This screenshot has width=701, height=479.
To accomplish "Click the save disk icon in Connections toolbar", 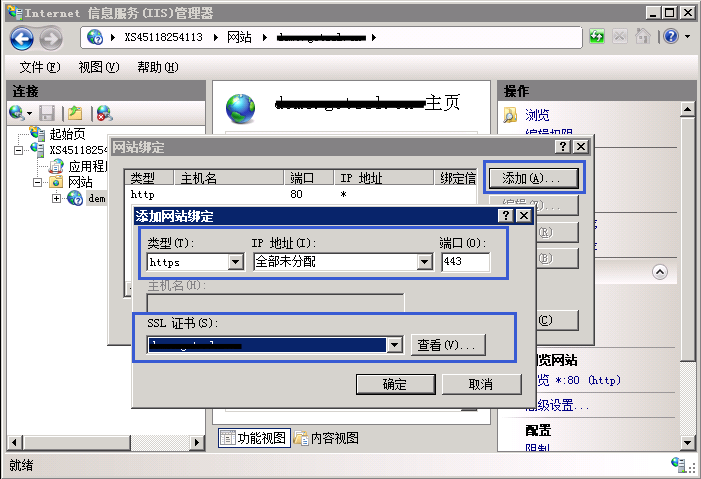I will [x=47, y=113].
